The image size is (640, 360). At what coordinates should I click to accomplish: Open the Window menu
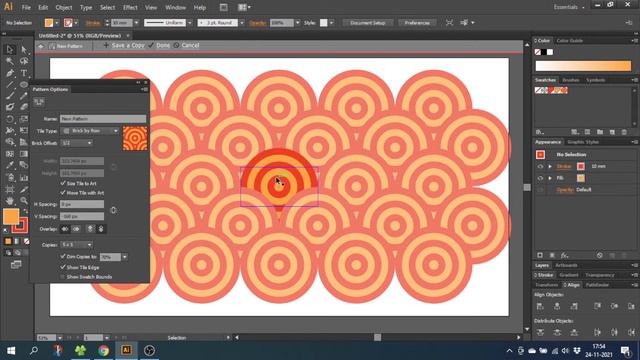coord(176,7)
